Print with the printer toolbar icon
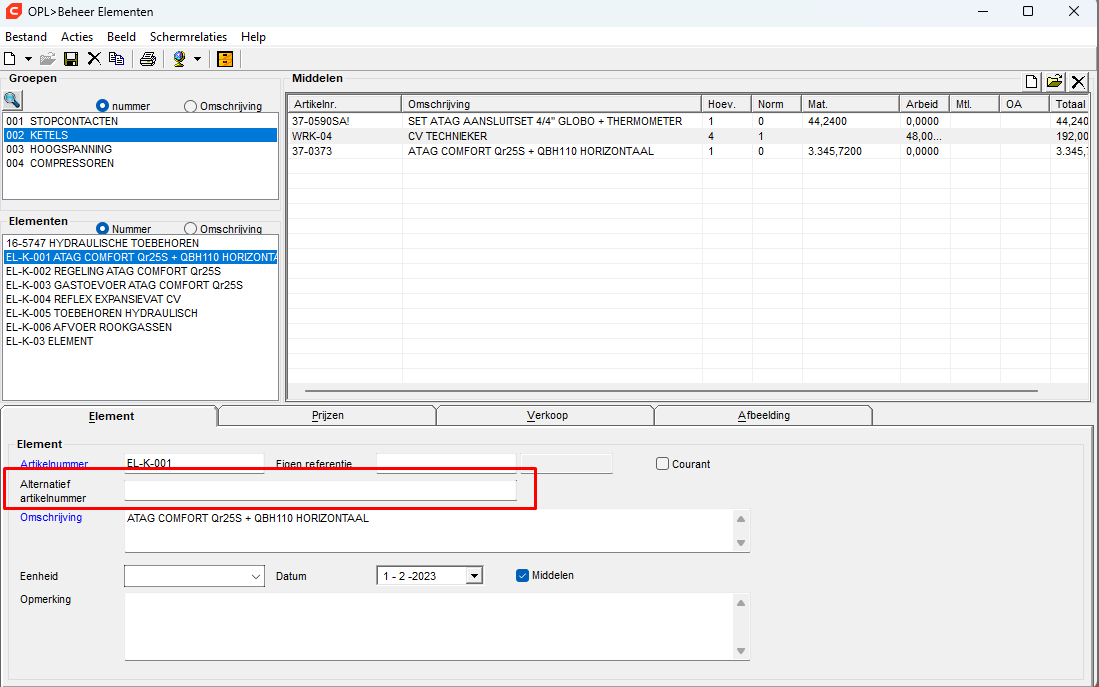 coord(147,59)
